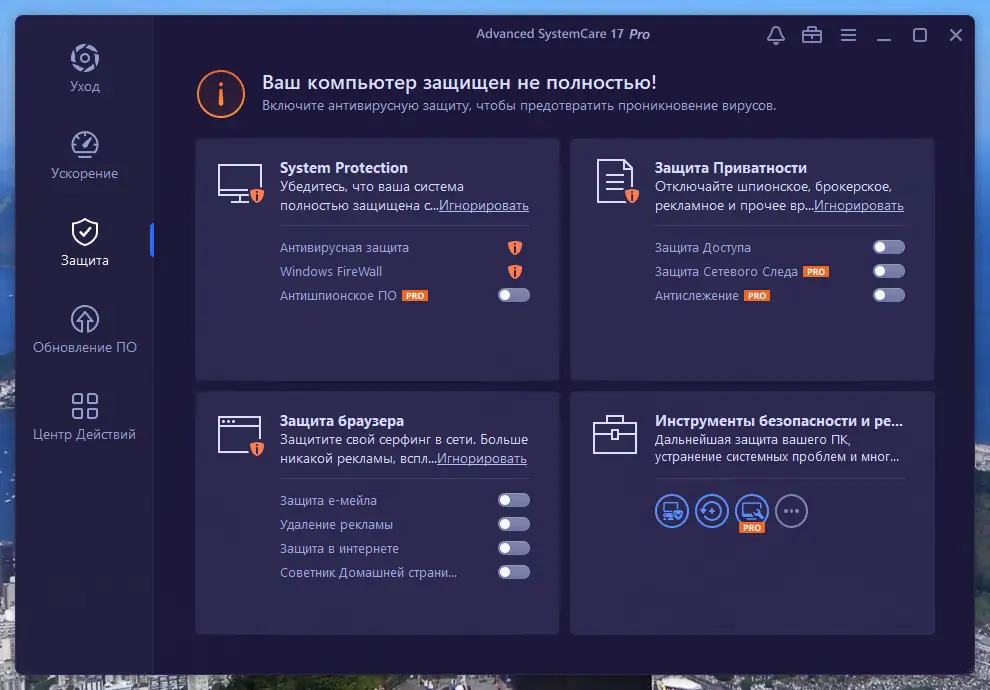This screenshot has height=690, width=990.
Task: Enable Защита Доступа switch
Action: point(889,247)
